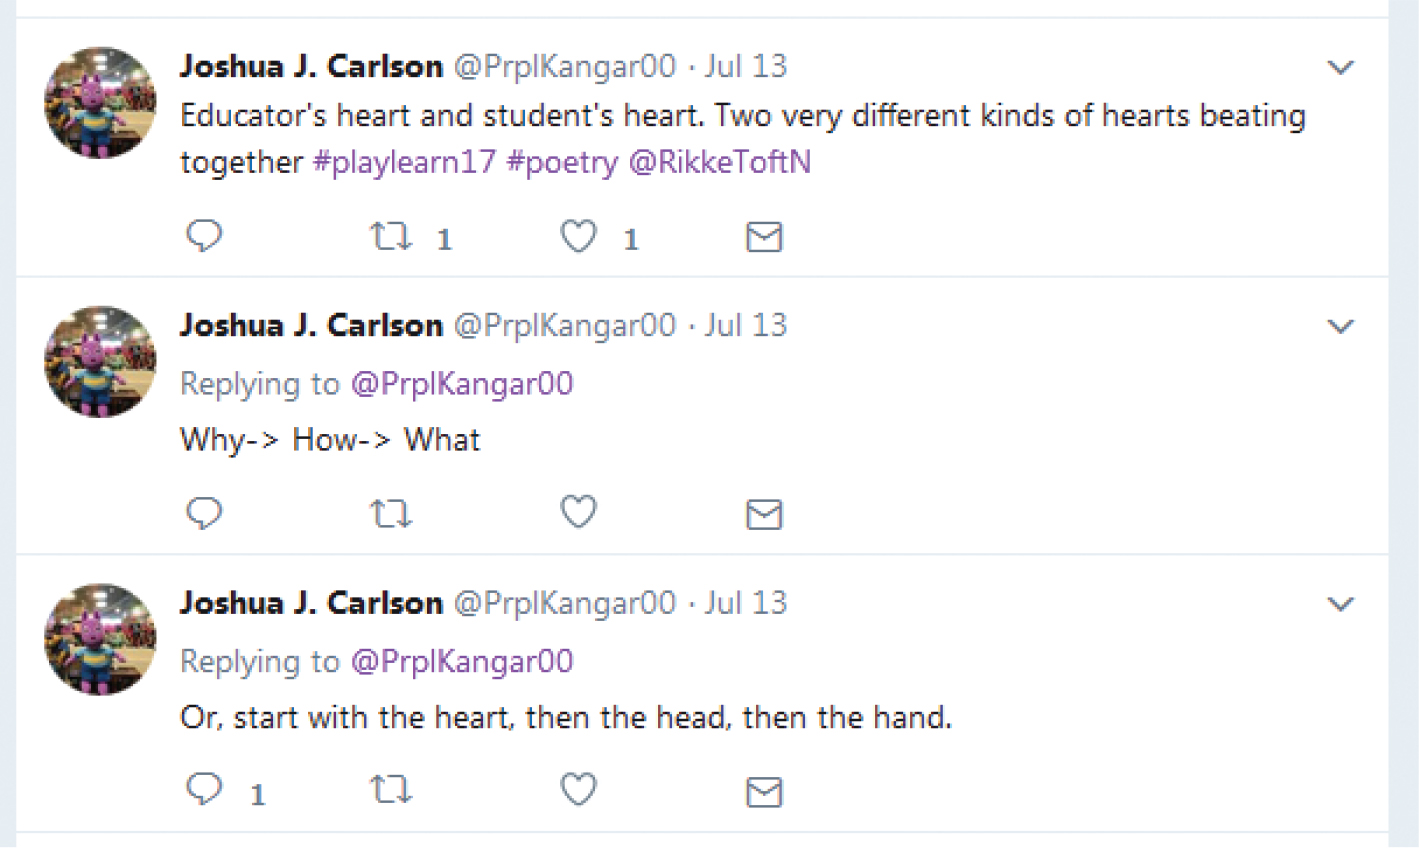Retweet the Educator's heart tweet

click(x=390, y=237)
